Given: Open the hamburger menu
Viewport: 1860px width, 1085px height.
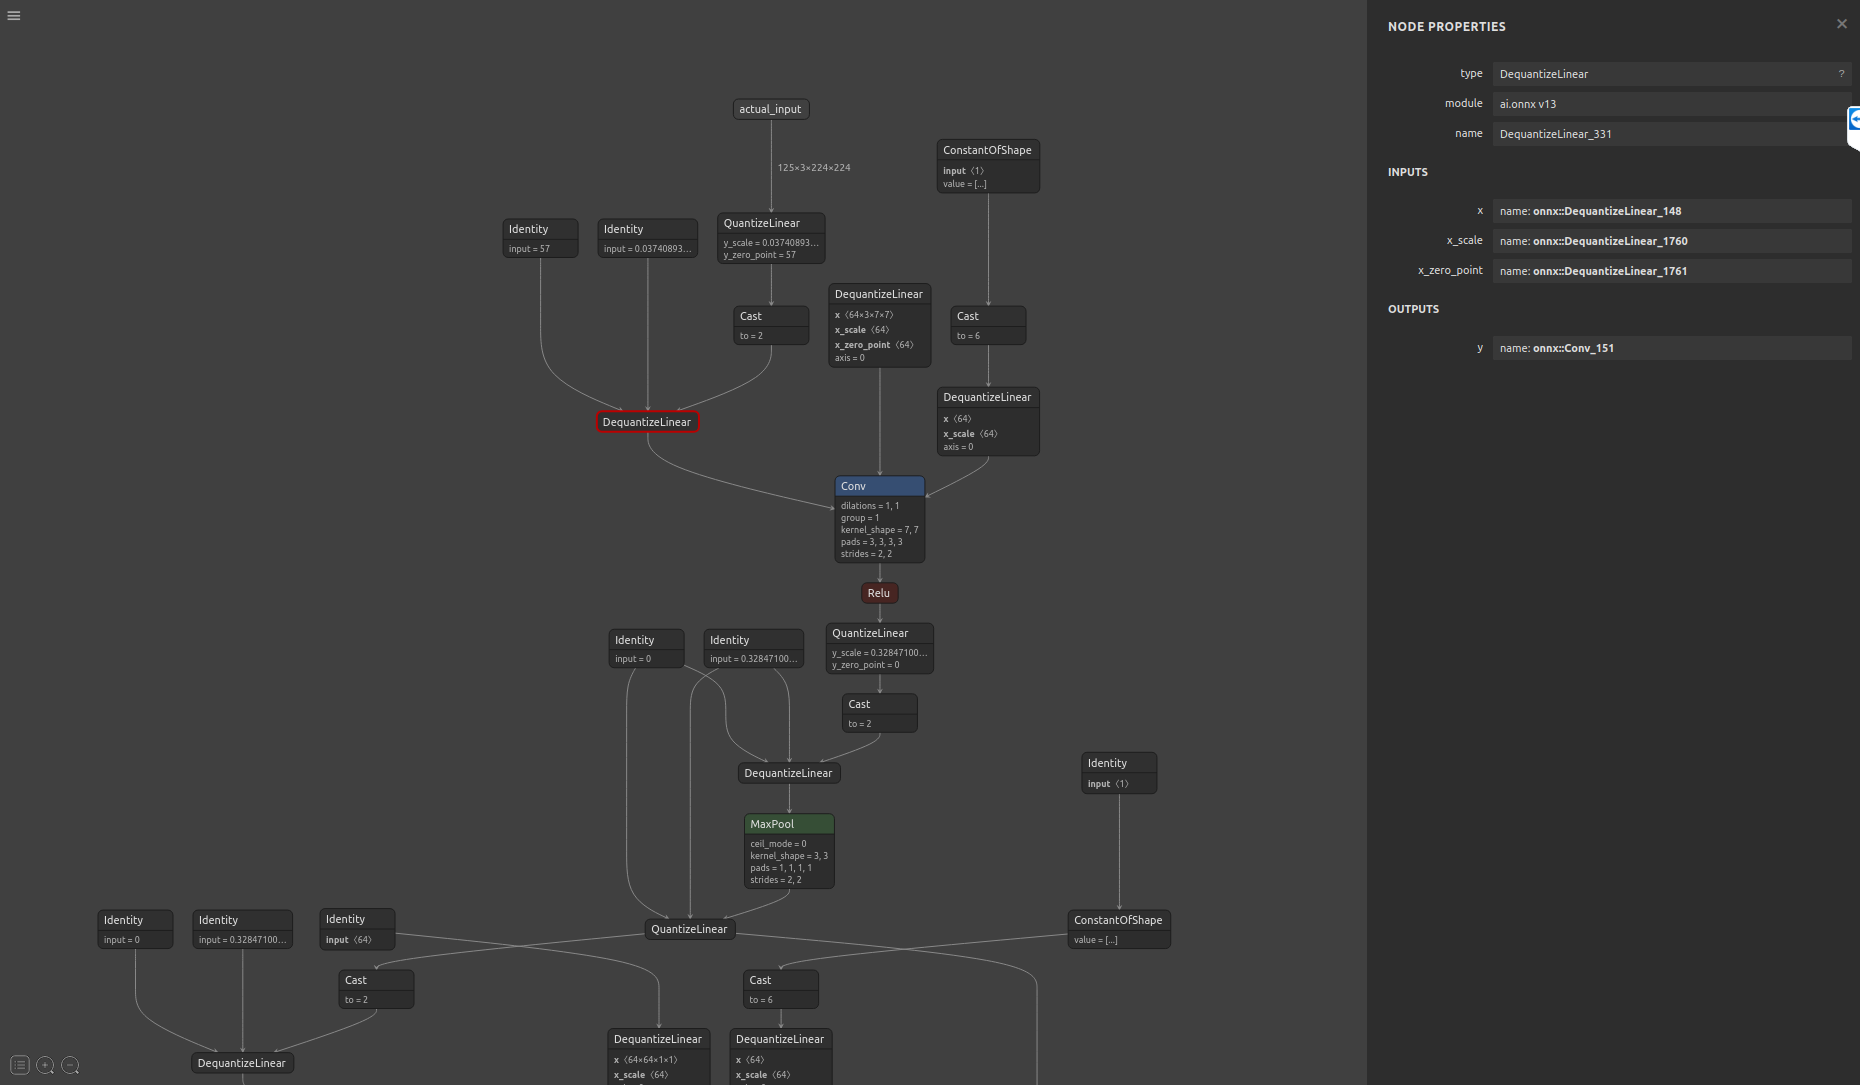Looking at the screenshot, I should (x=14, y=16).
